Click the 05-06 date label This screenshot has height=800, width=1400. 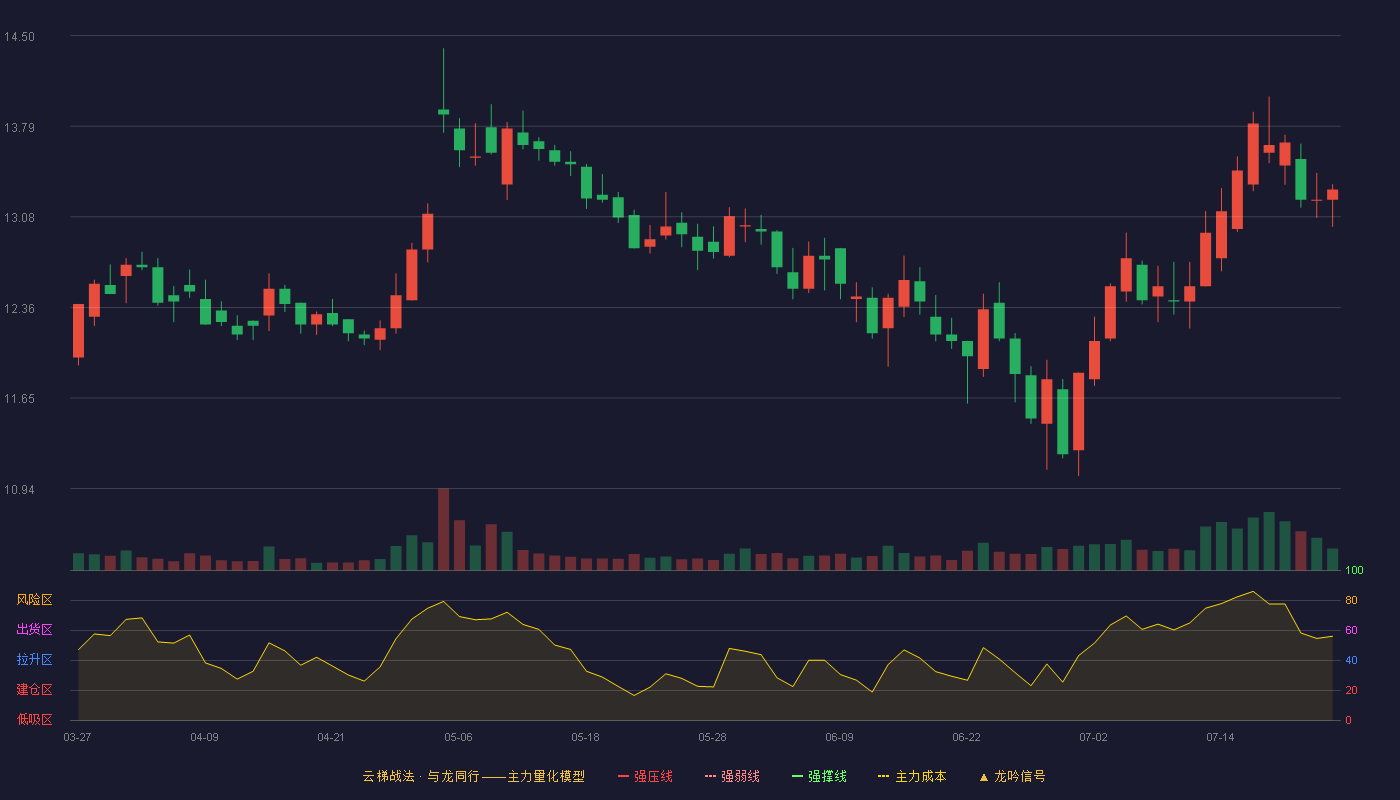coord(458,737)
